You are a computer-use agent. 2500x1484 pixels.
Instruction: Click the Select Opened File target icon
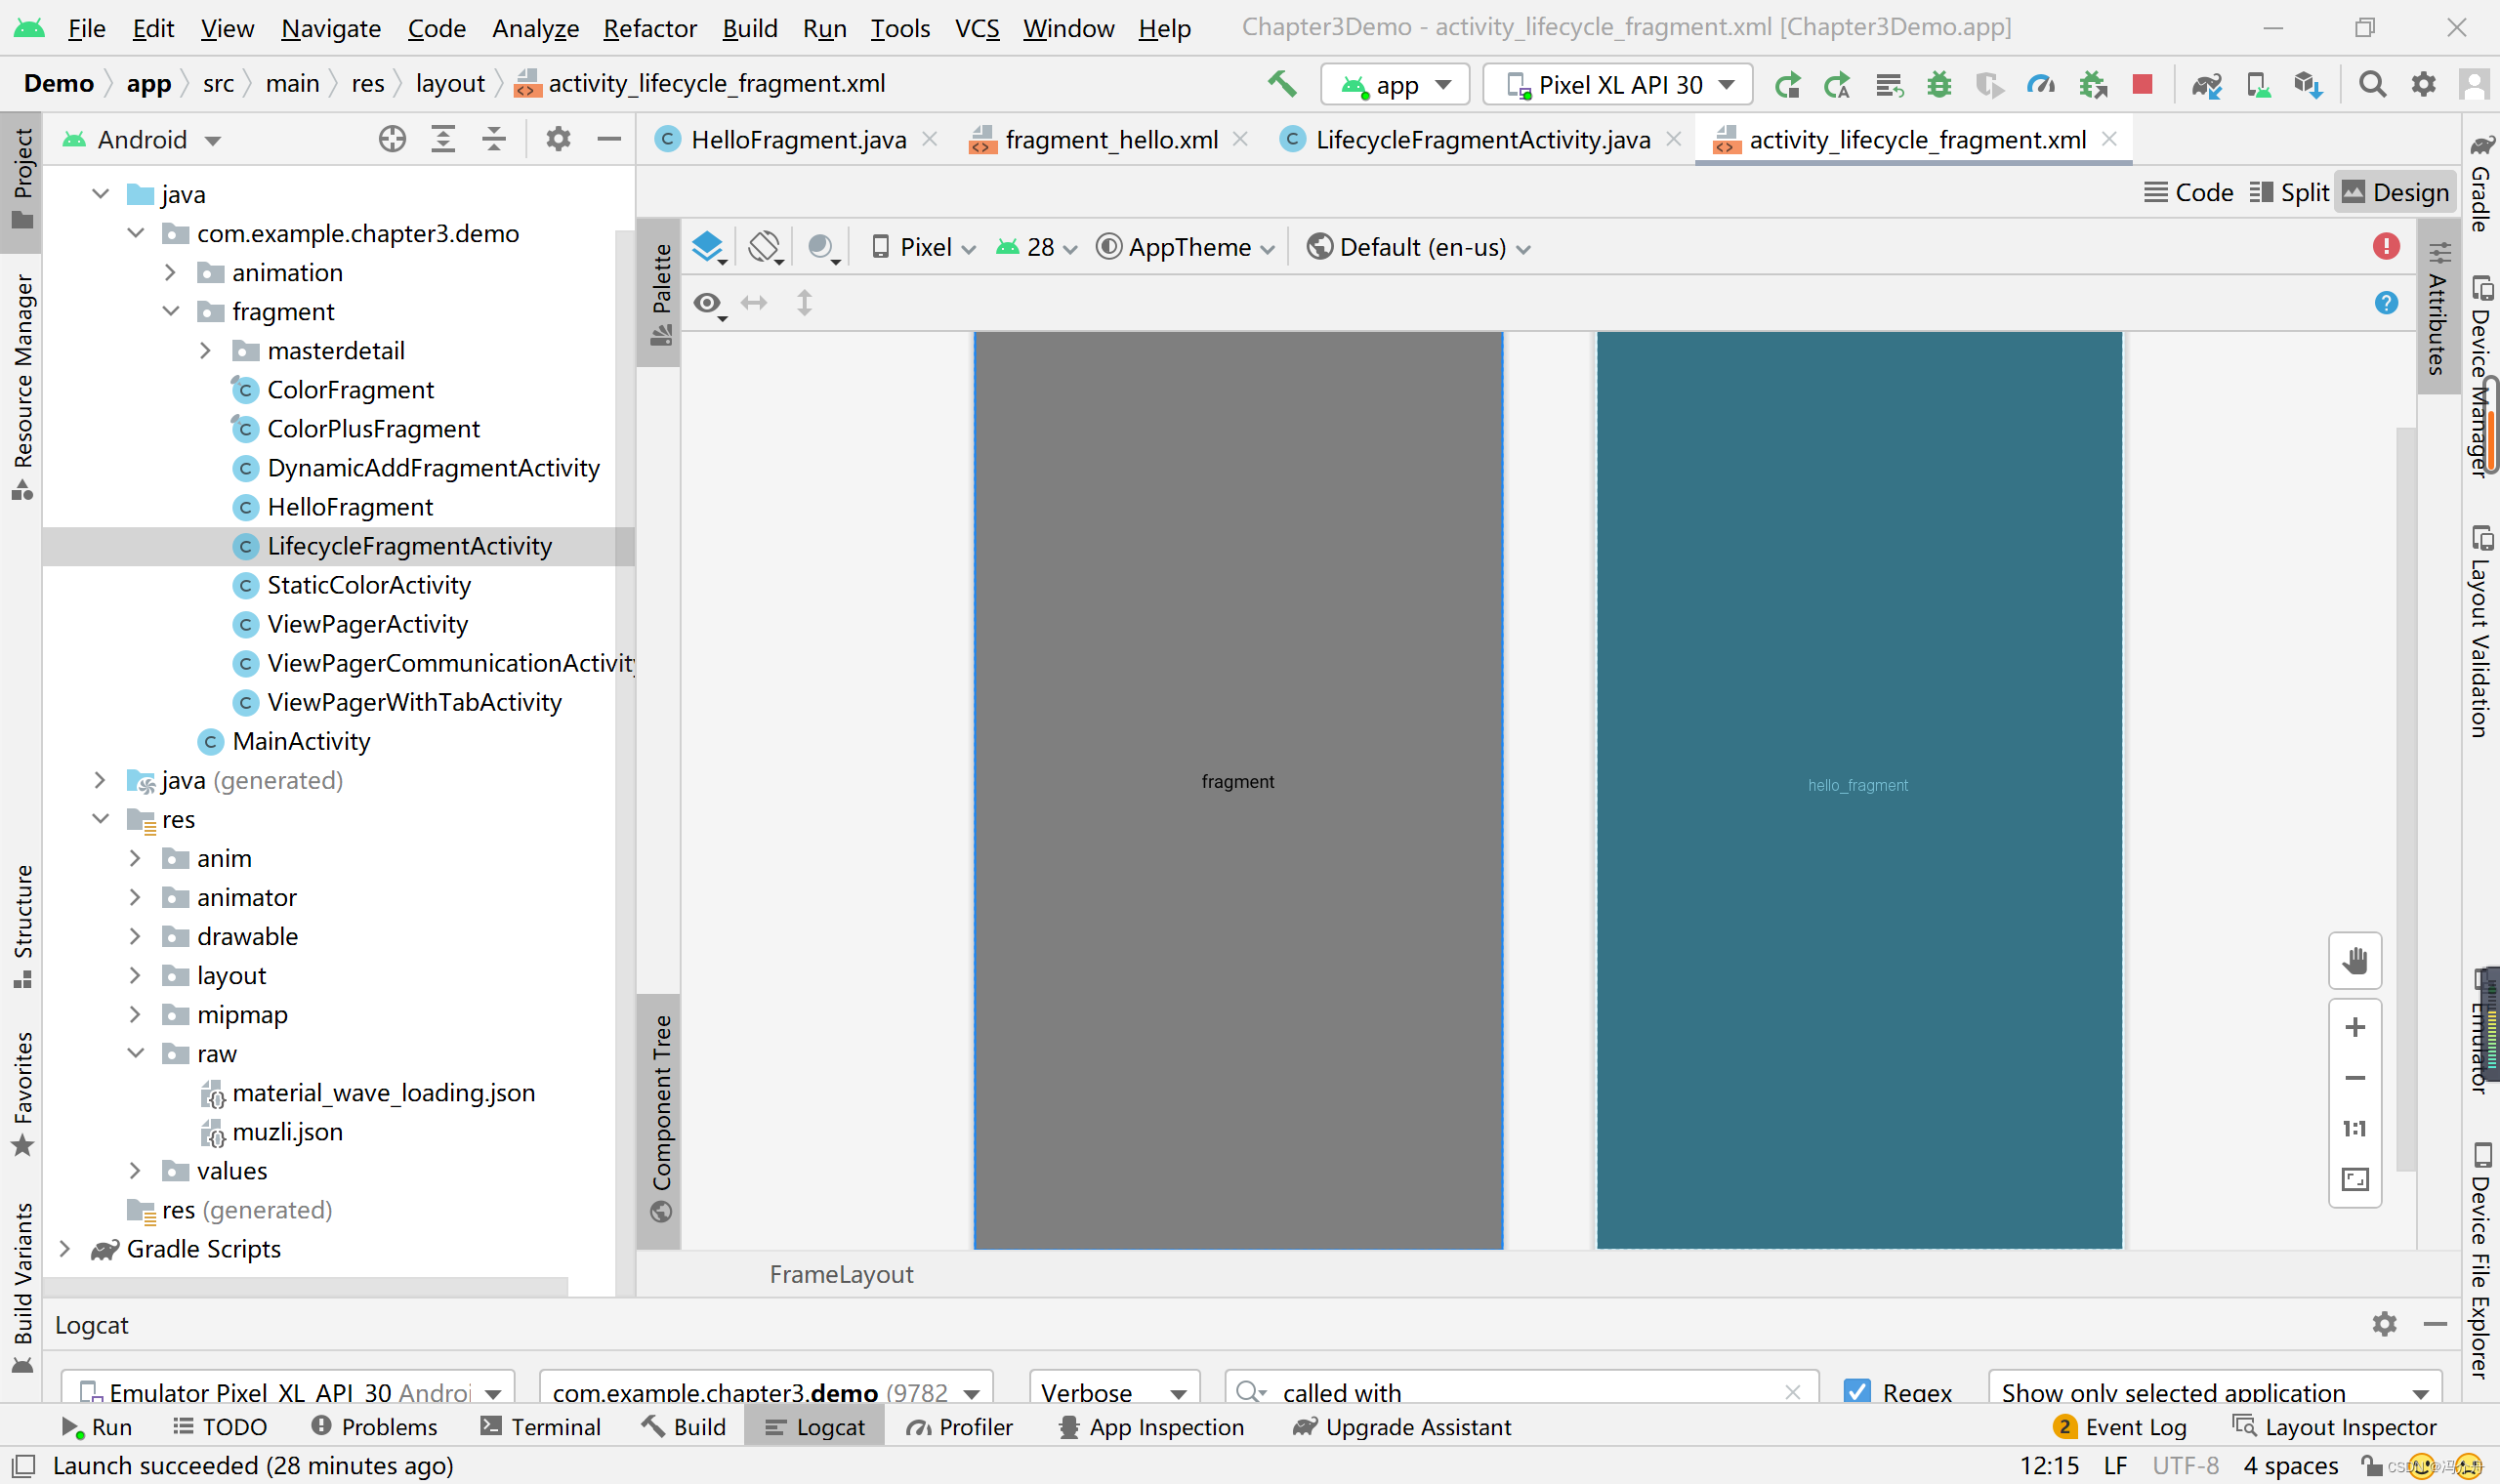(x=392, y=139)
